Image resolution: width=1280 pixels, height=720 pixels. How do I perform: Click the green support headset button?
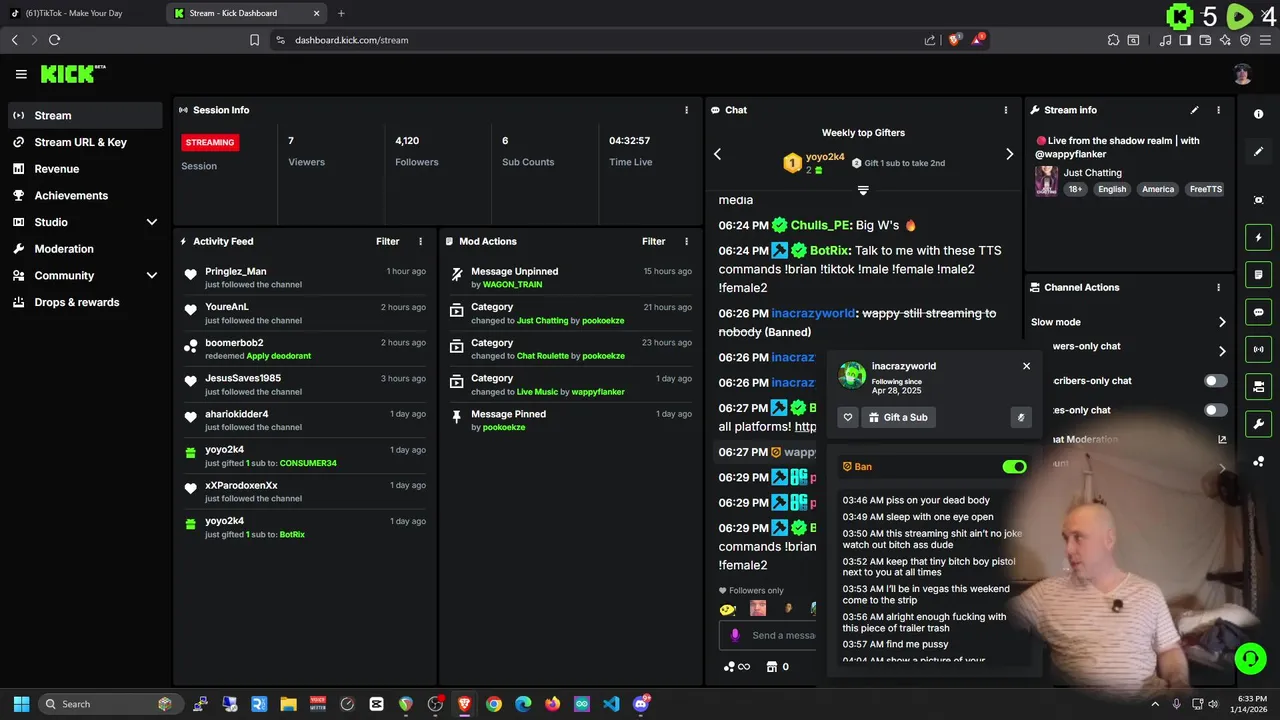click(x=1250, y=658)
